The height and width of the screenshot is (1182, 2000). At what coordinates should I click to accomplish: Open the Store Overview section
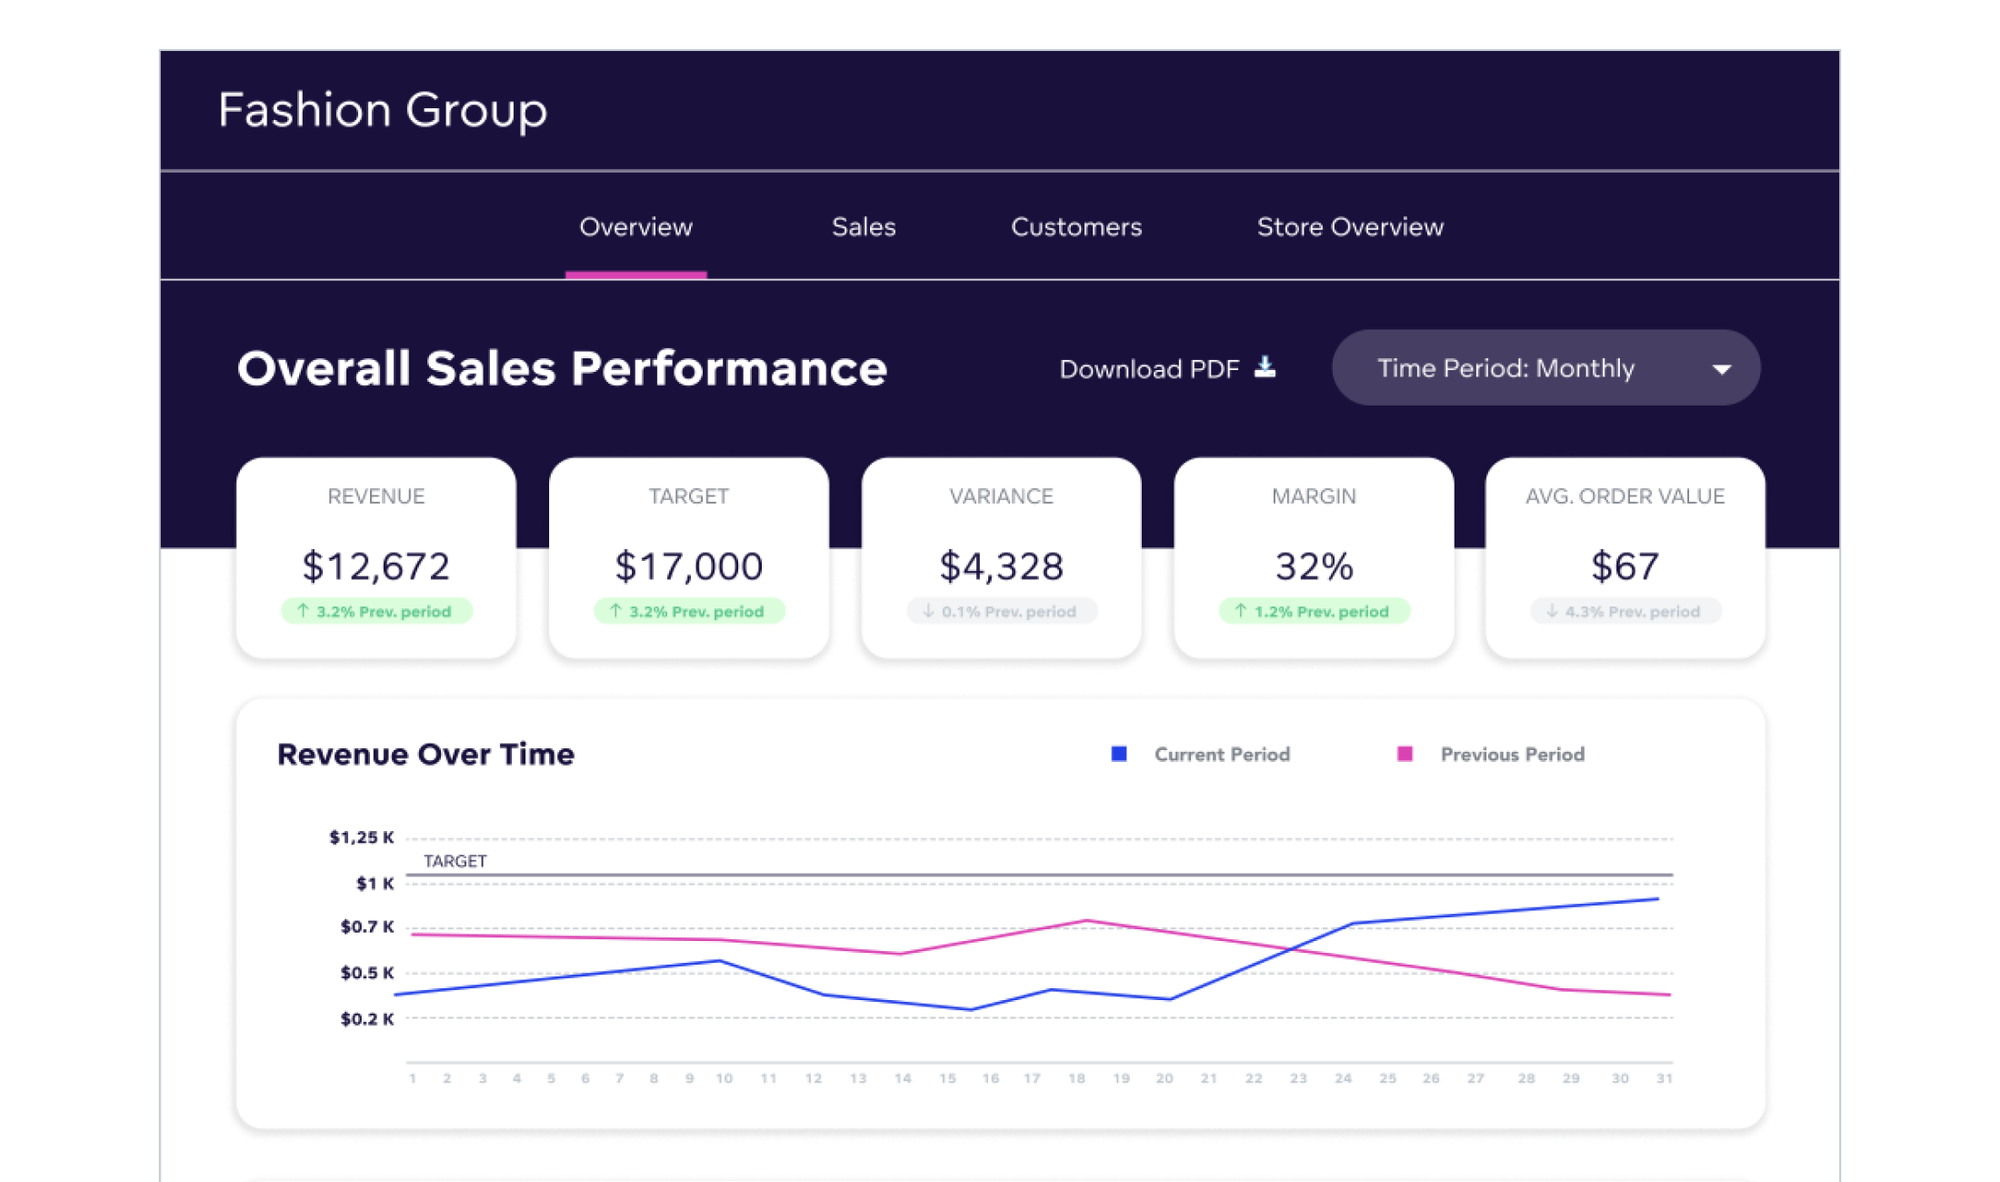click(x=1349, y=227)
